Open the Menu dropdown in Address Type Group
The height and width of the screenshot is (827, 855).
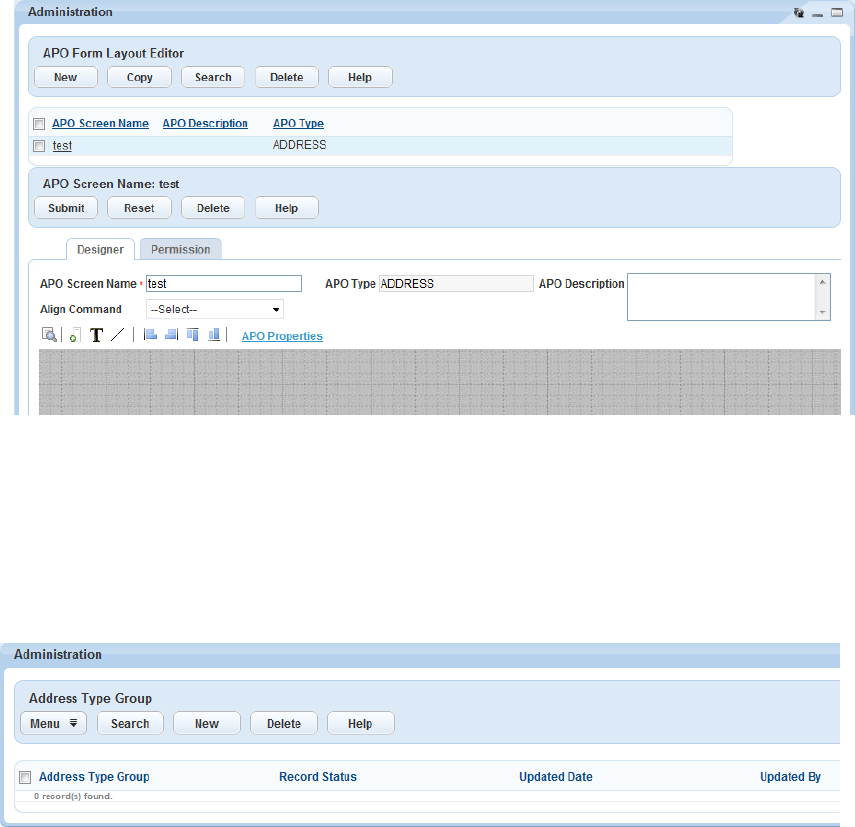pos(53,723)
